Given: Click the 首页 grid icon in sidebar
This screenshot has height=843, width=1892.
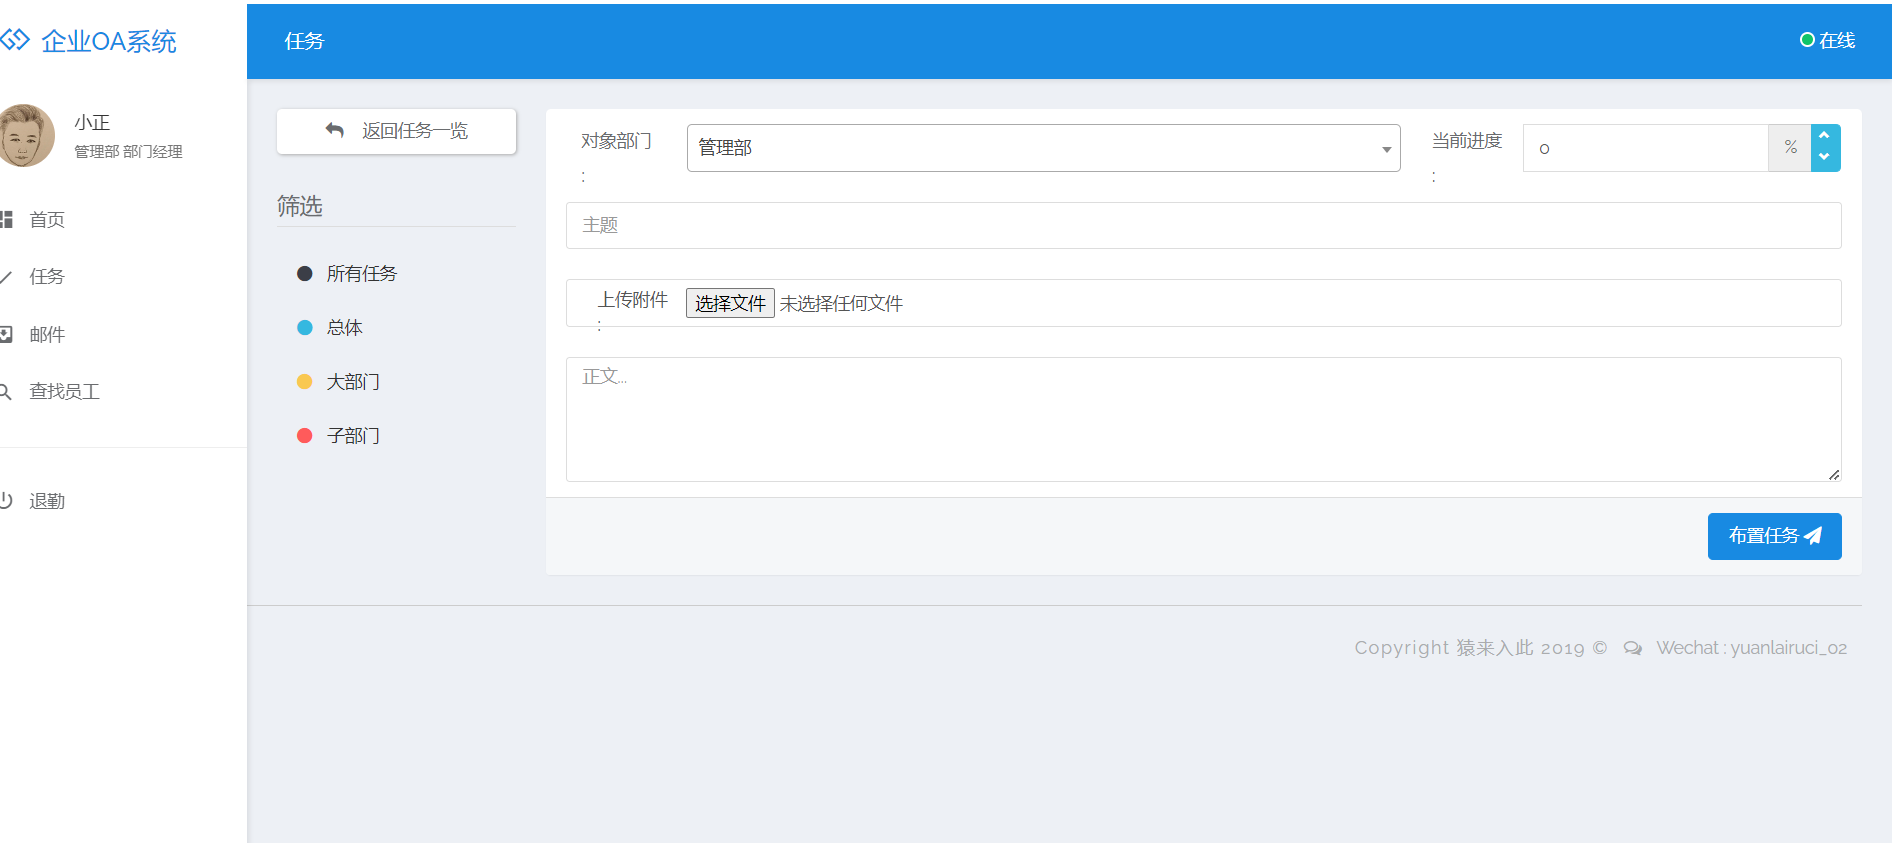Looking at the screenshot, I should [6, 219].
